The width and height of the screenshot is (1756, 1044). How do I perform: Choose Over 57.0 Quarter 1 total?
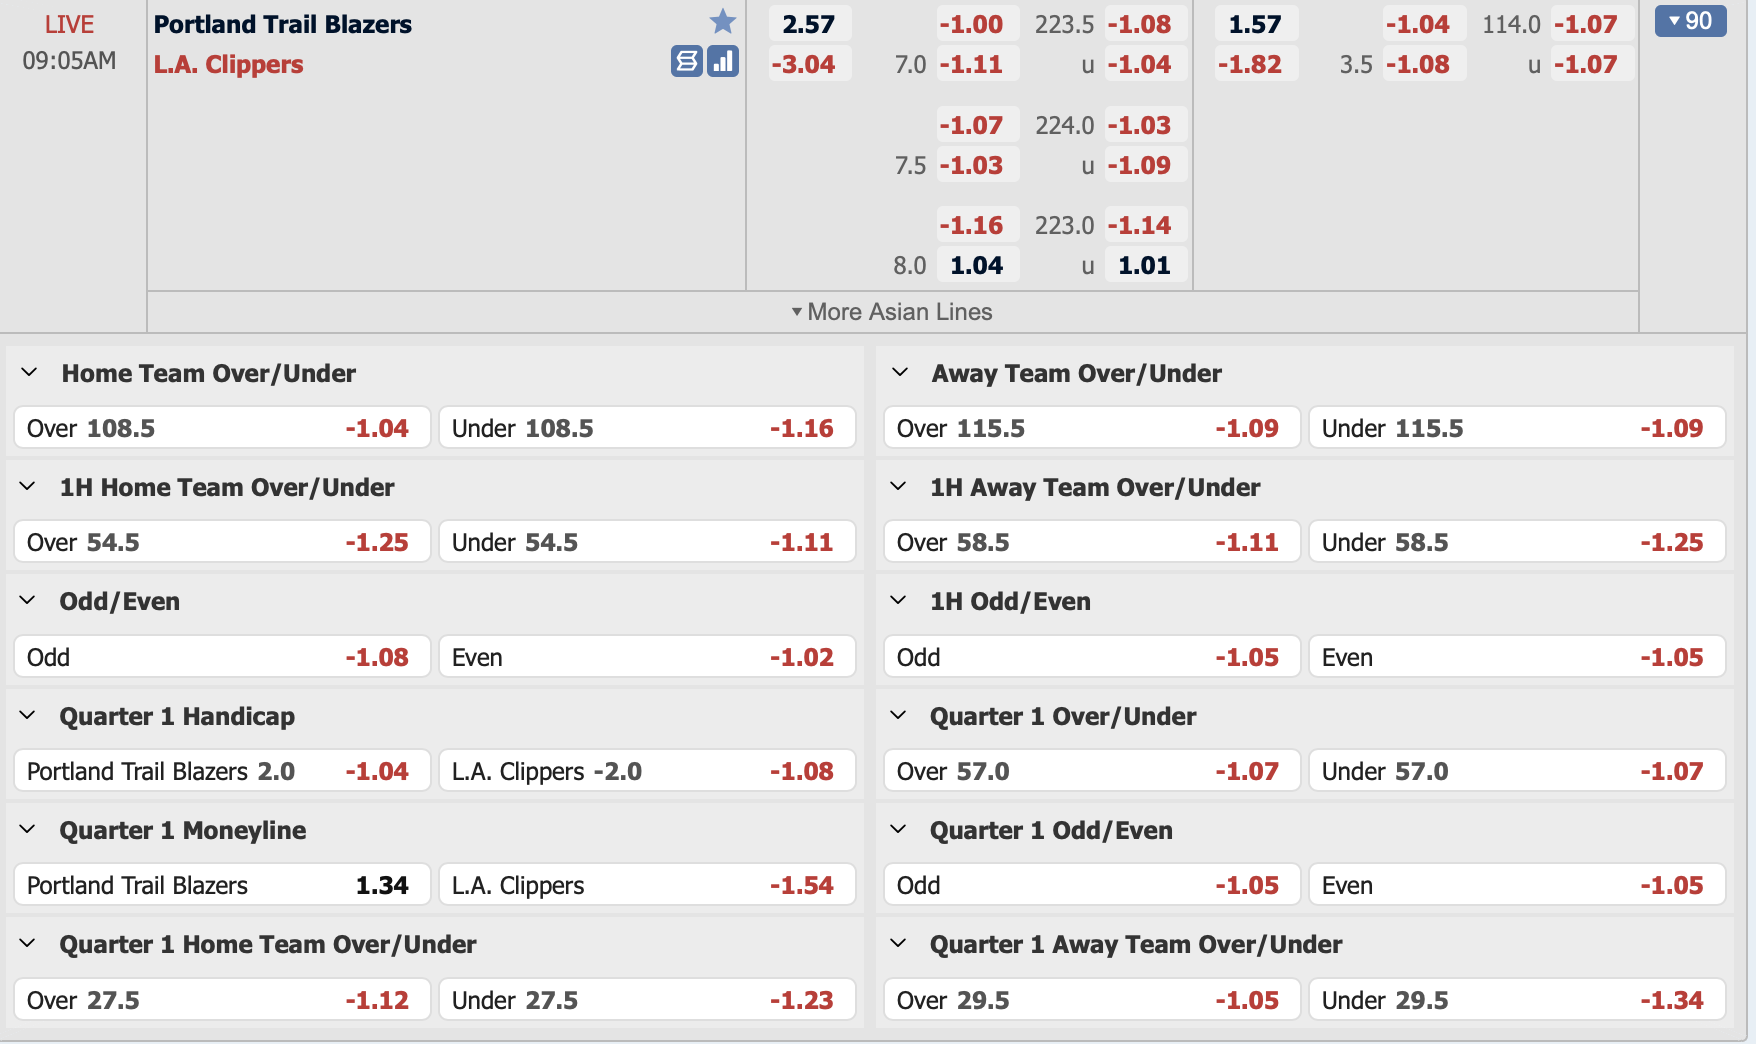click(1092, 771)
